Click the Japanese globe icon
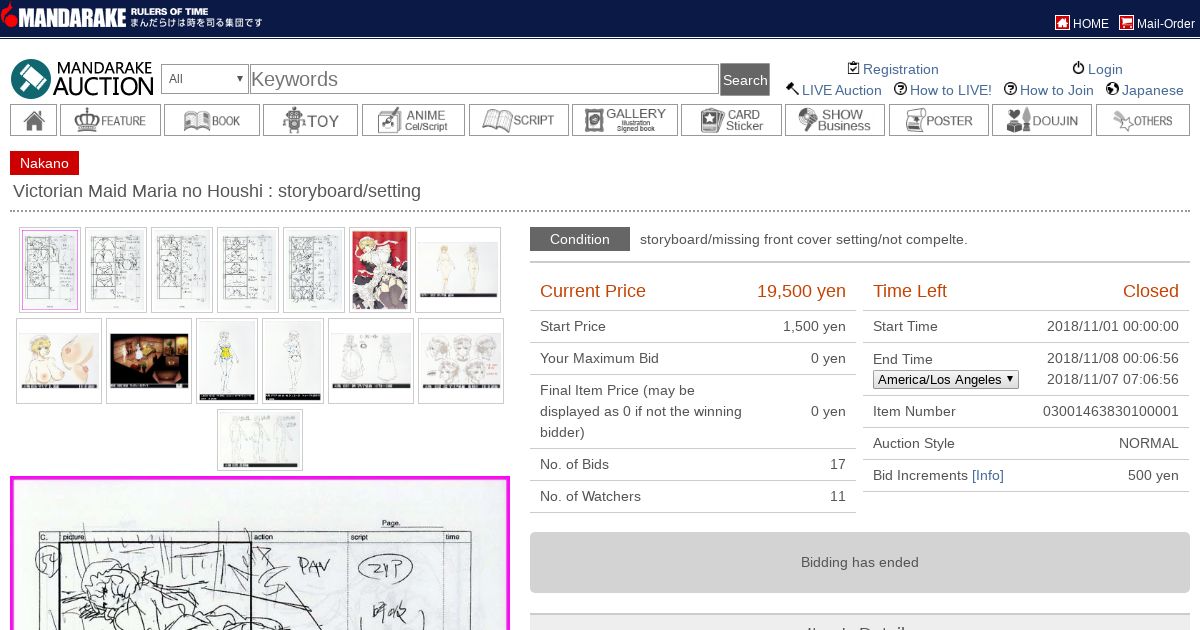Image resolution: width=1200 pixels, height=630 pixels. point(1112,89)
